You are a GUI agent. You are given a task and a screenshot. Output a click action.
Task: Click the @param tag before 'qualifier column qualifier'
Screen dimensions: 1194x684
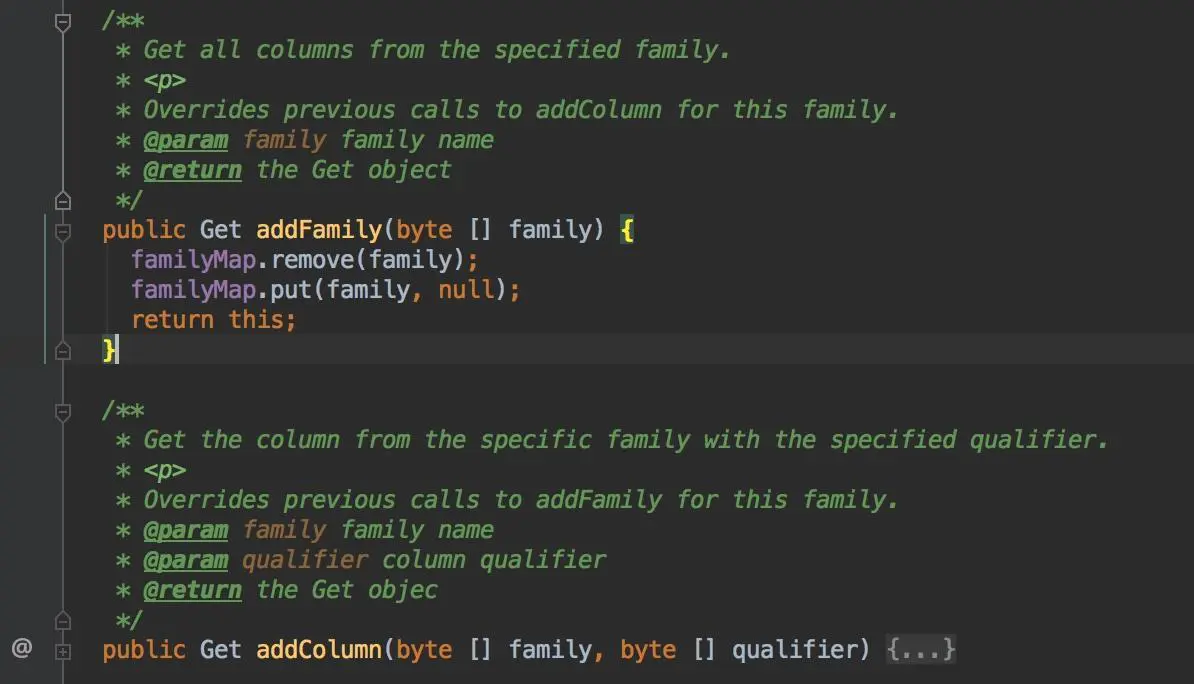186,560
